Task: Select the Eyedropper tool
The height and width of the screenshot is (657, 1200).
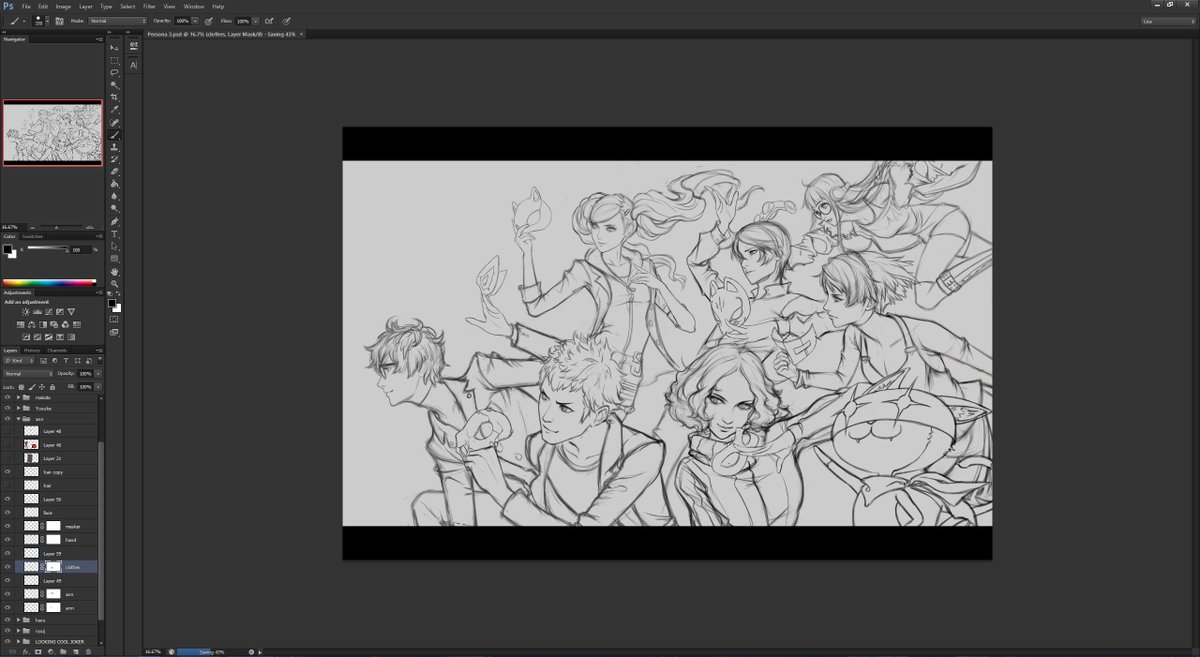Action: coord(114,110)
